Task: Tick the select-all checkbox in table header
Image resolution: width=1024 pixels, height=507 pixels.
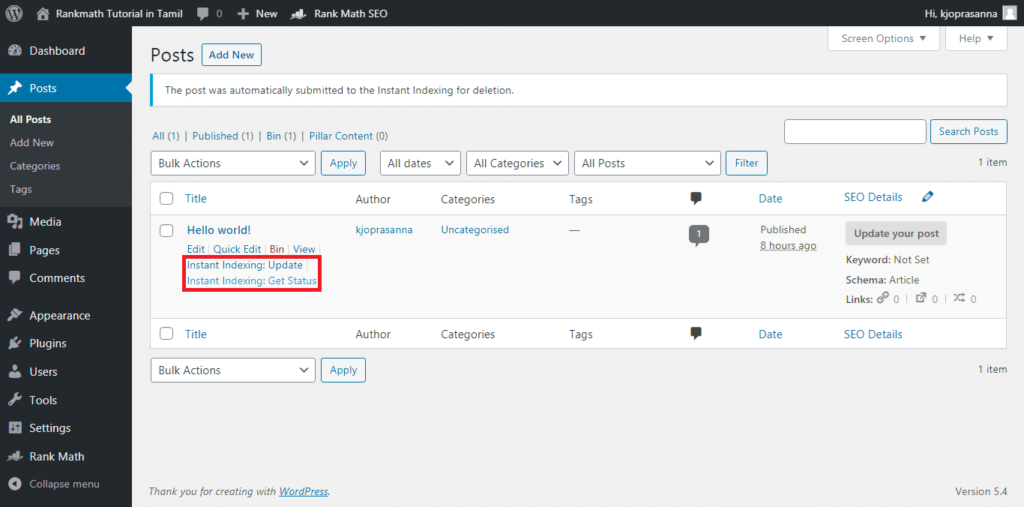Action: pyautogui.click(x=167, y=199)
